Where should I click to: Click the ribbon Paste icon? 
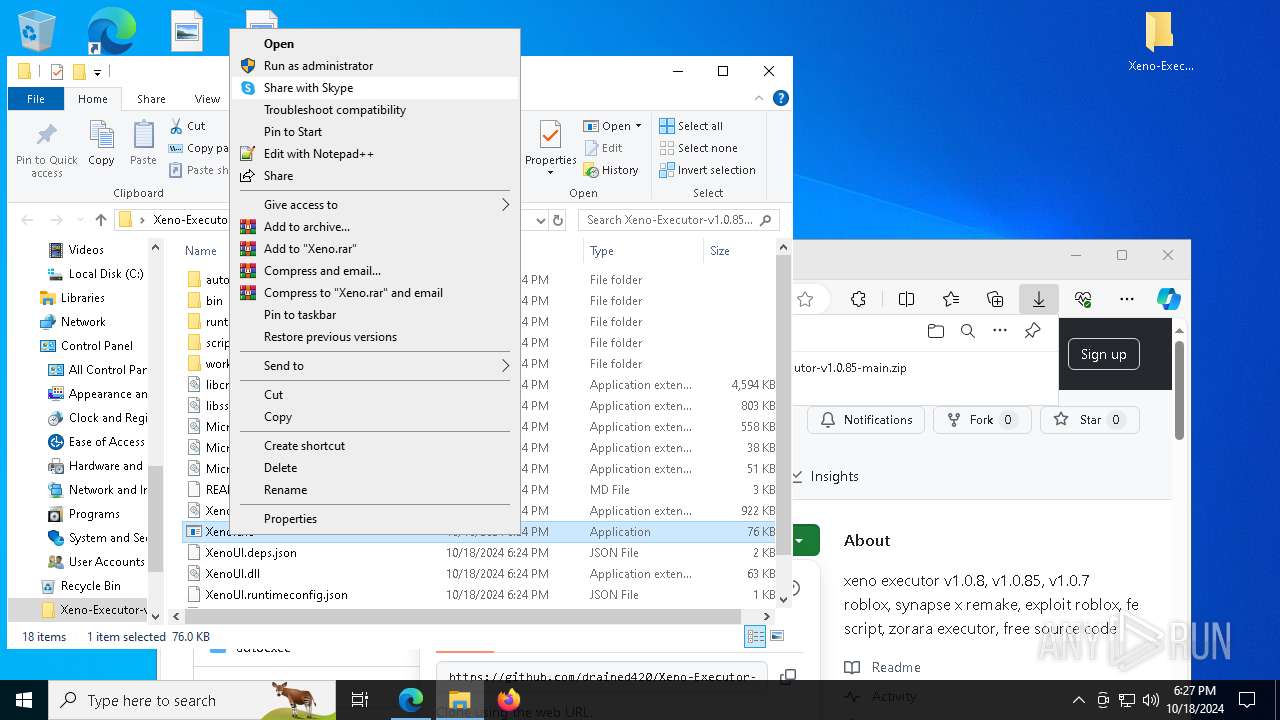[x=143, y=143]
